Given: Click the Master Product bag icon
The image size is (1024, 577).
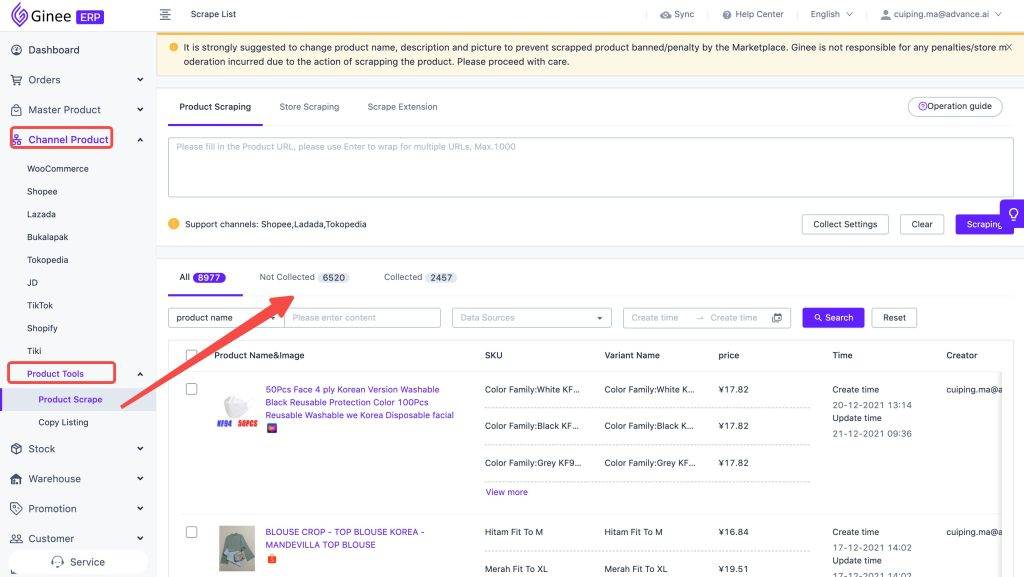Looking at the screenshot, I should pos(16,110).
